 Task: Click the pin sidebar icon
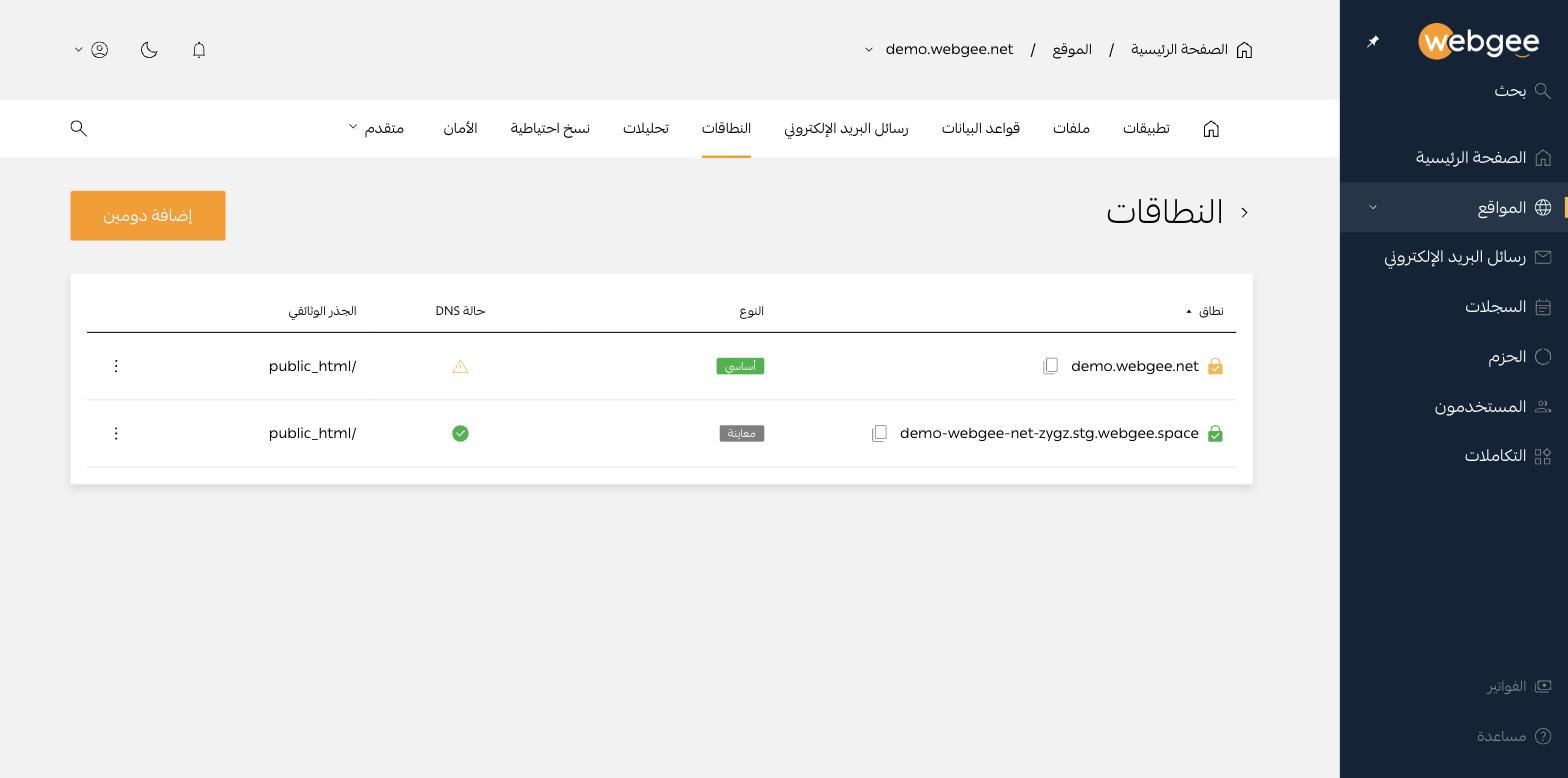pos(1373,41)
